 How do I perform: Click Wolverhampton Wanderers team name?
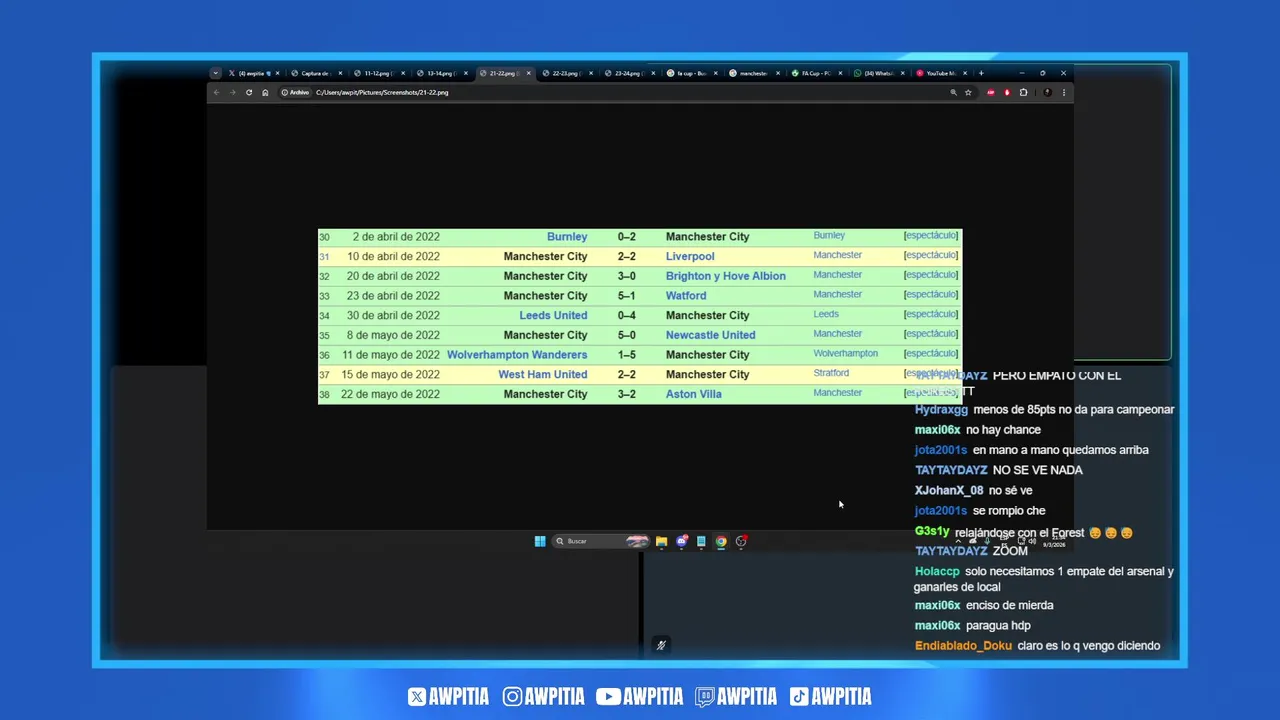[x=517, y=355]
